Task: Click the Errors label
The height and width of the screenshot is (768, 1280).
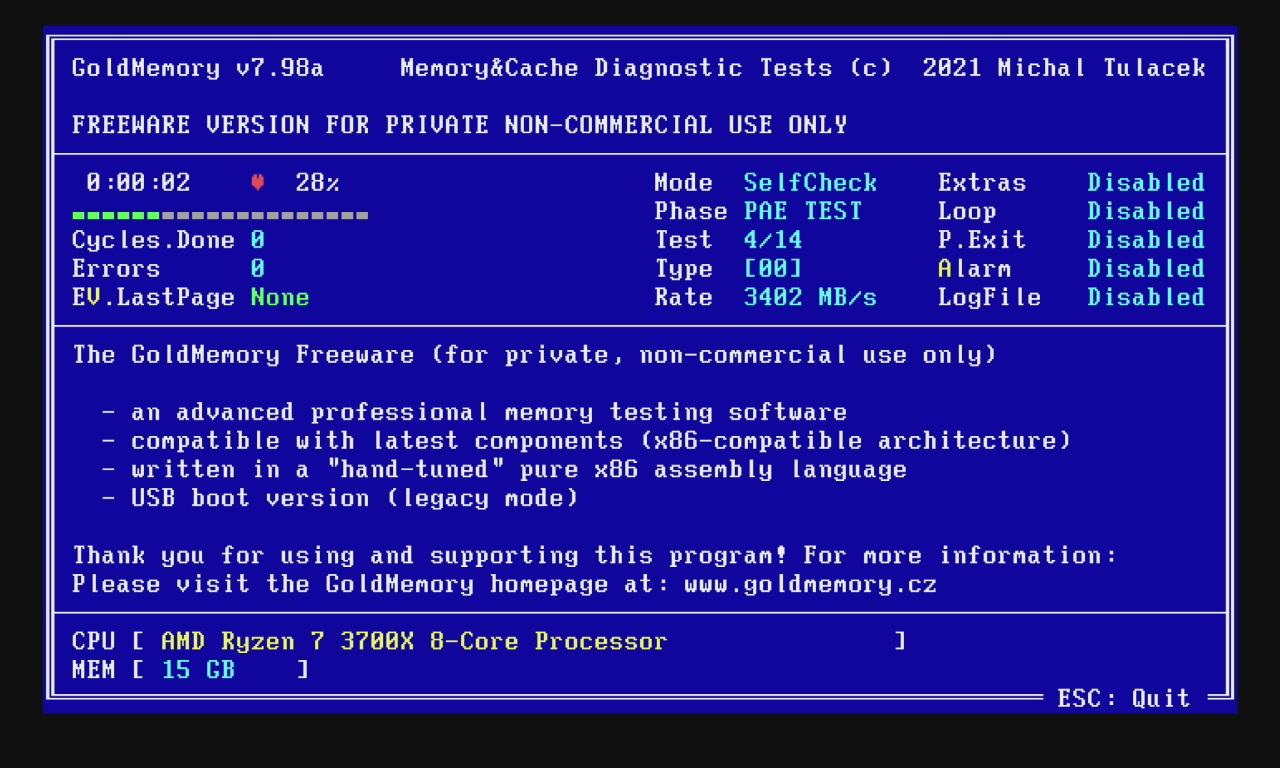Action: pyautogui.click(x=116, y=269)
